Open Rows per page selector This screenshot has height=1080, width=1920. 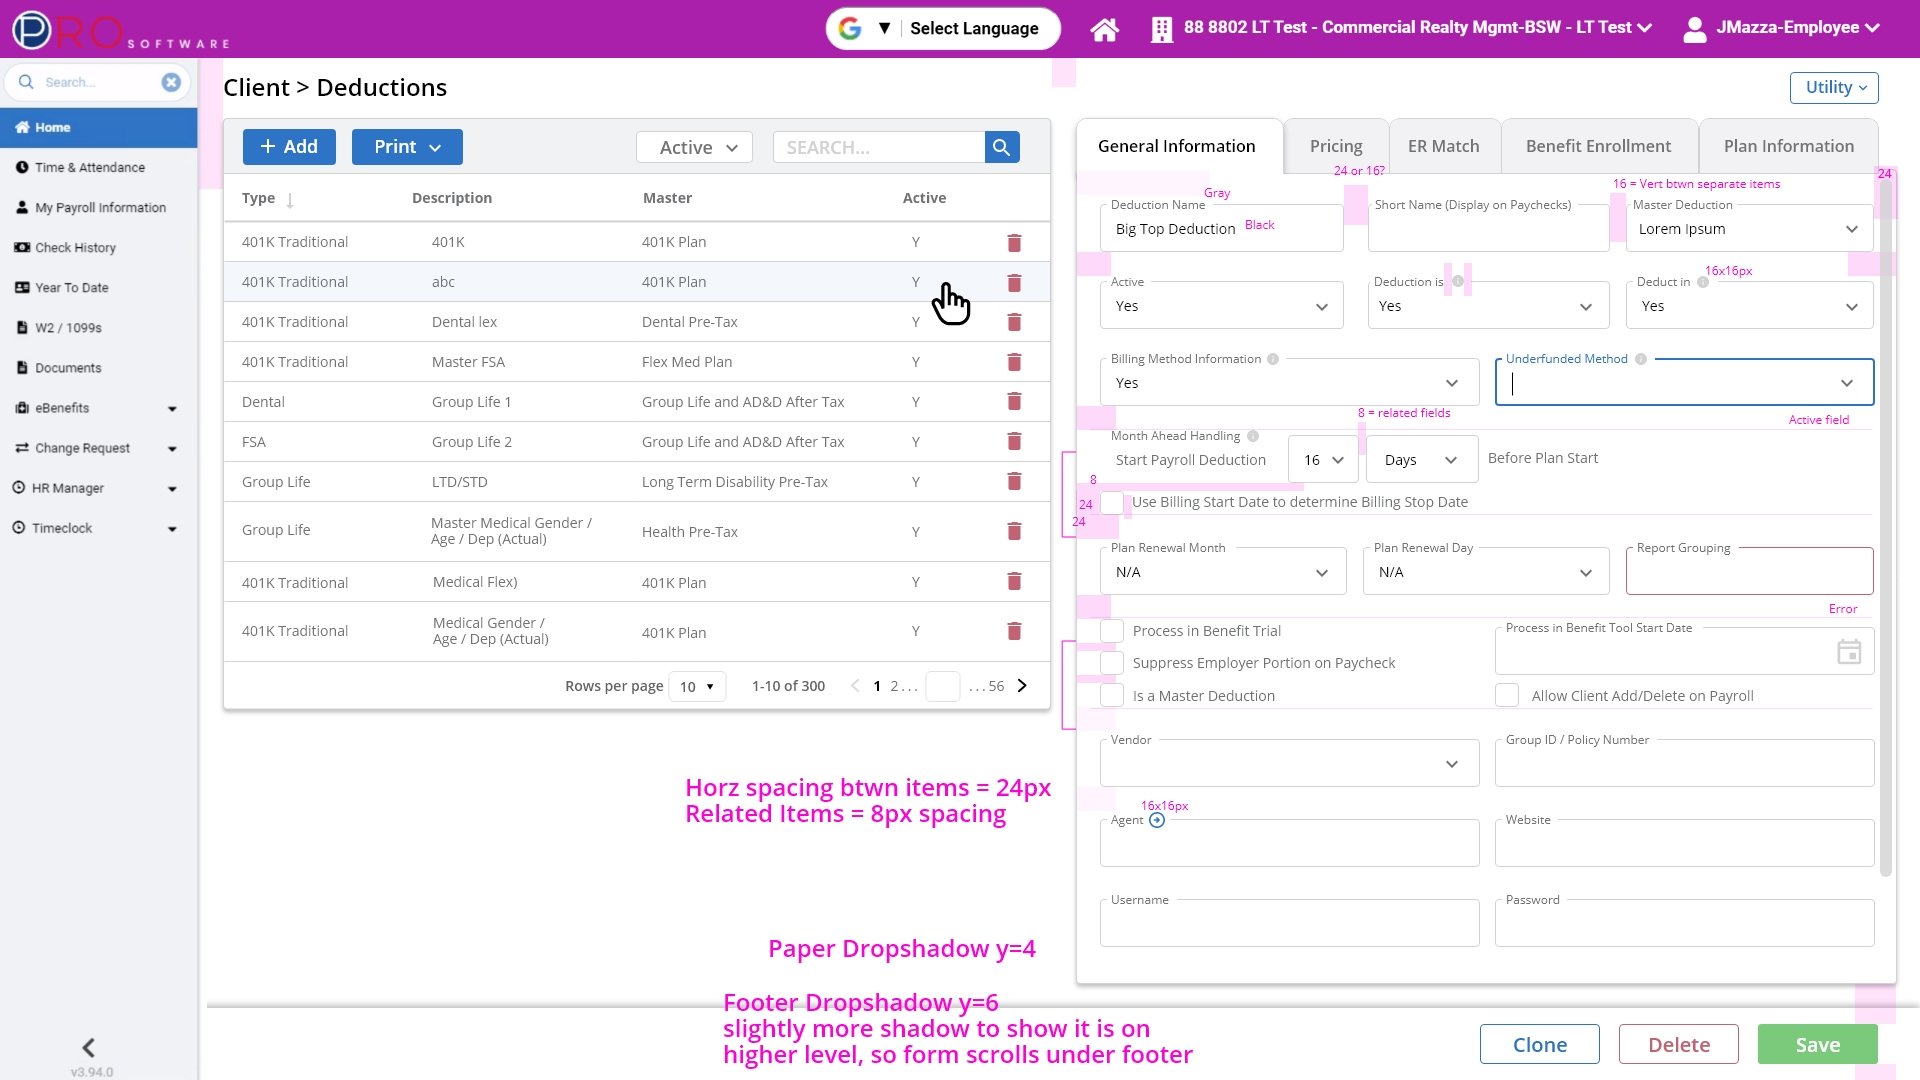pyautogui.click(x=697, y=687)
